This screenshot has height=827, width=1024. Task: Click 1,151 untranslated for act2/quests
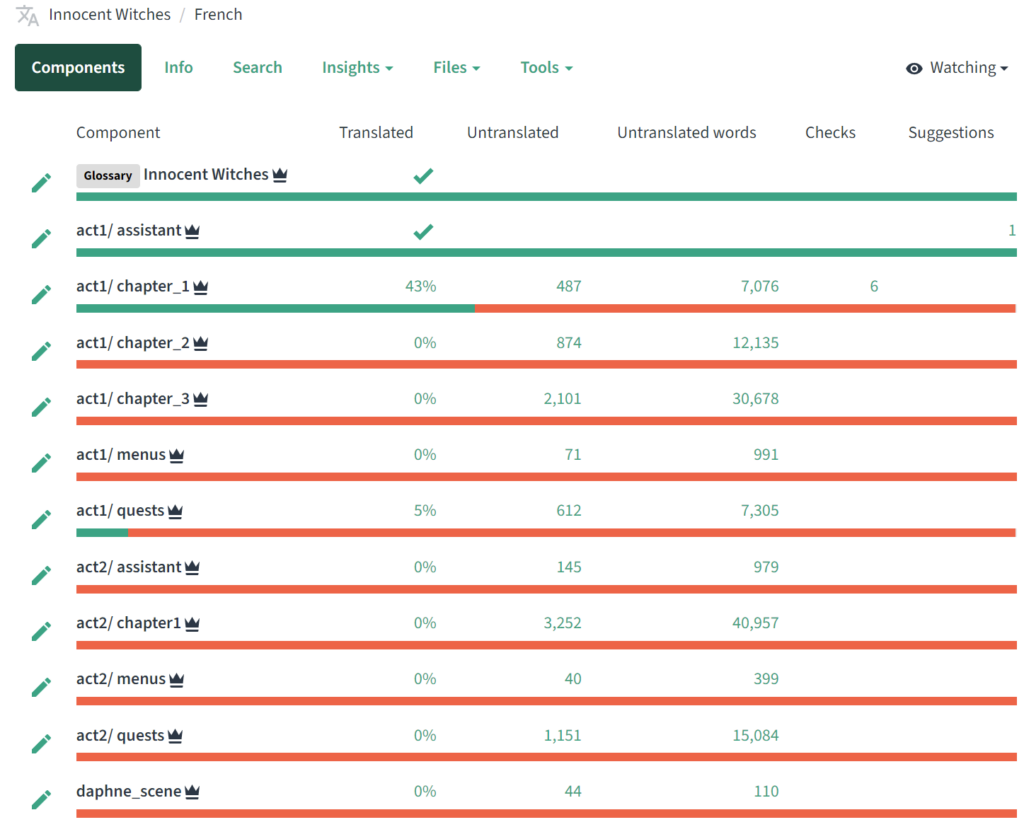(562, 736)
